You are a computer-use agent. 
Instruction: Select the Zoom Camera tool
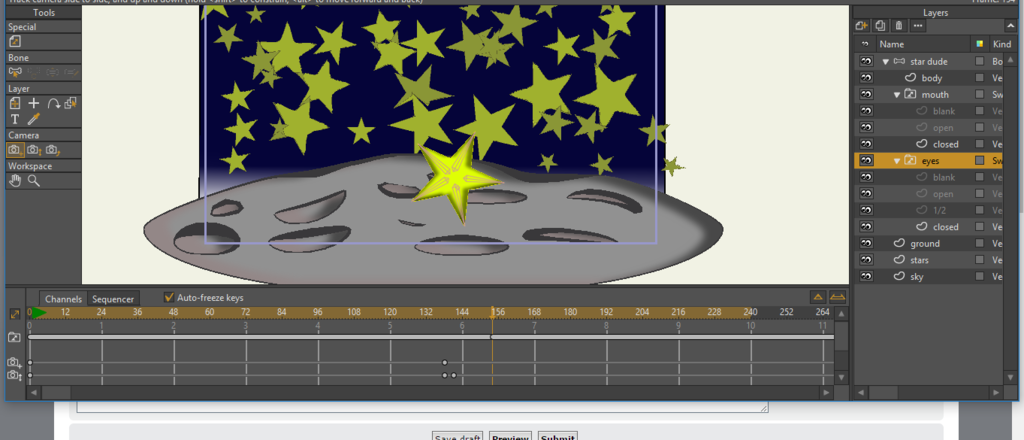click(x=34, y=150)
